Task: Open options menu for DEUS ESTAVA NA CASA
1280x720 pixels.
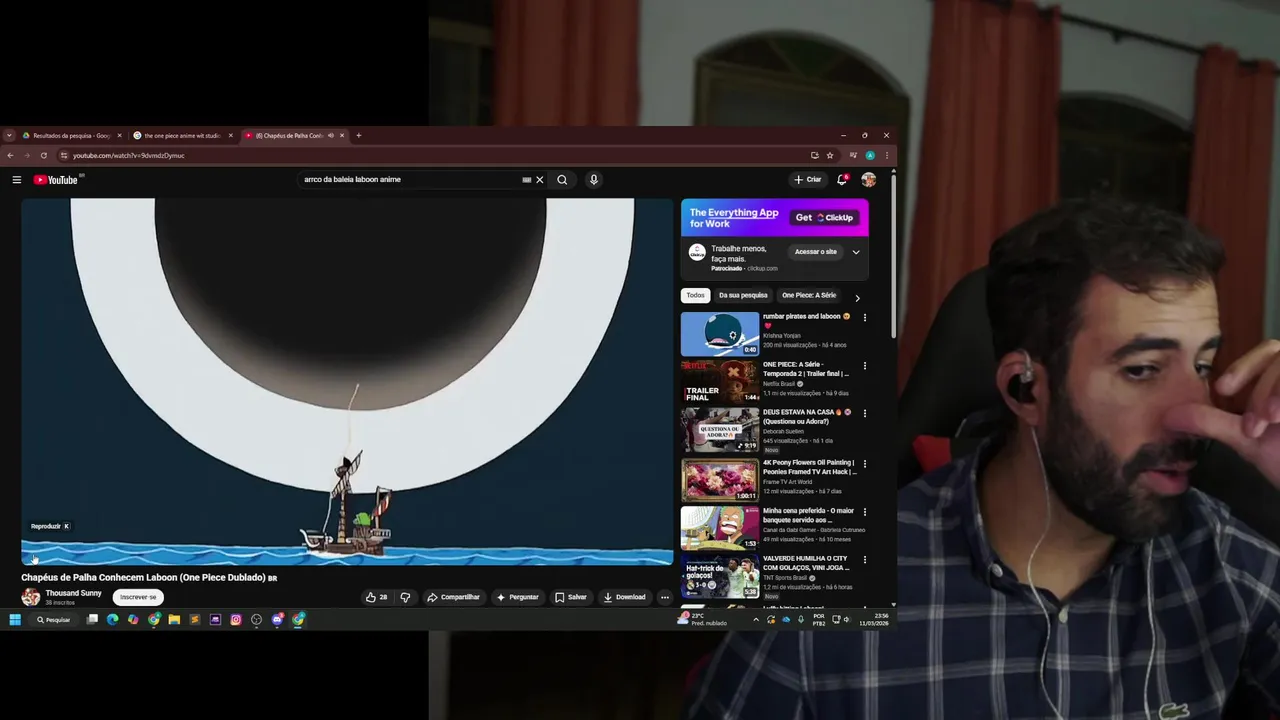Action: pos(865,412)
